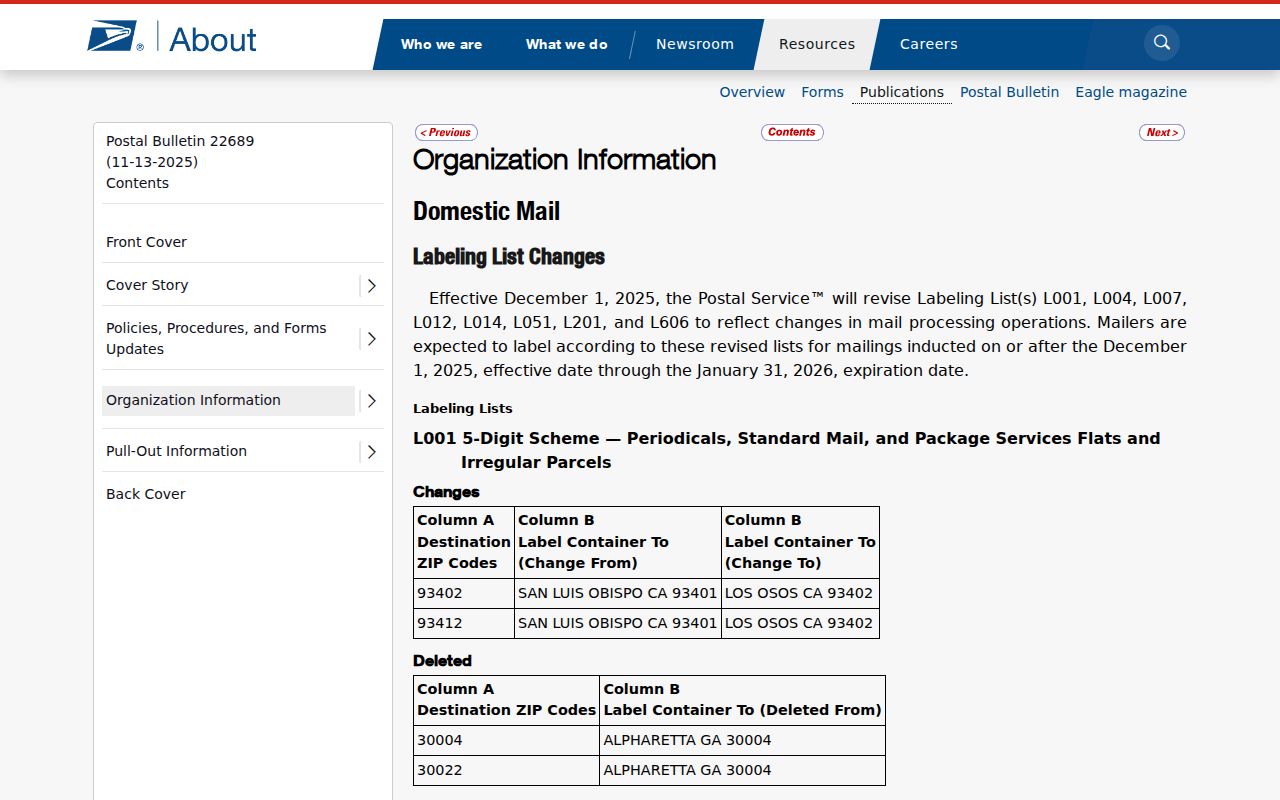Open the Careers tab
The width and height of the screenshot is (1280, 800).
click(929, 44)
